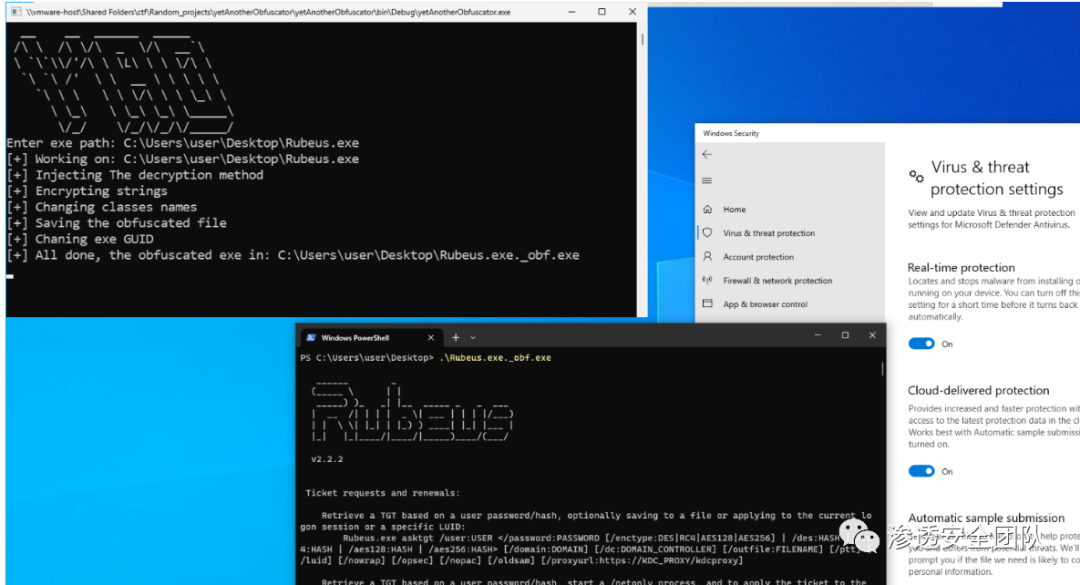Click the settings gears icon beside the Virus & threat protection settings heading

[x=916, y=176]
